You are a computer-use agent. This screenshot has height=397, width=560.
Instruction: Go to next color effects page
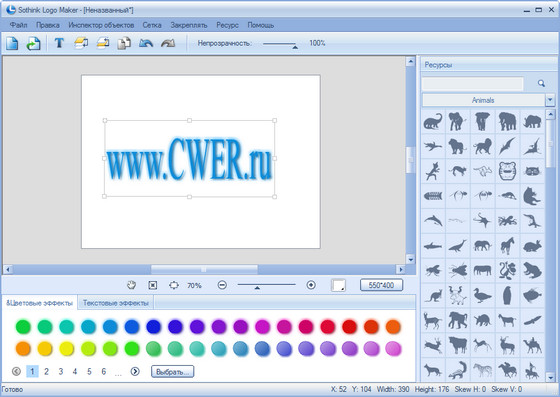[135, 371]
